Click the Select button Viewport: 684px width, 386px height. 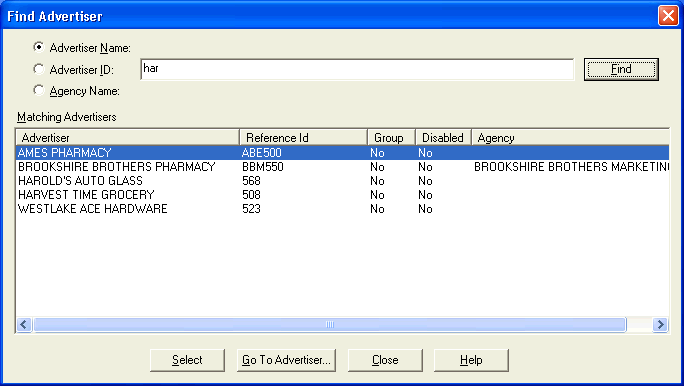187,360
